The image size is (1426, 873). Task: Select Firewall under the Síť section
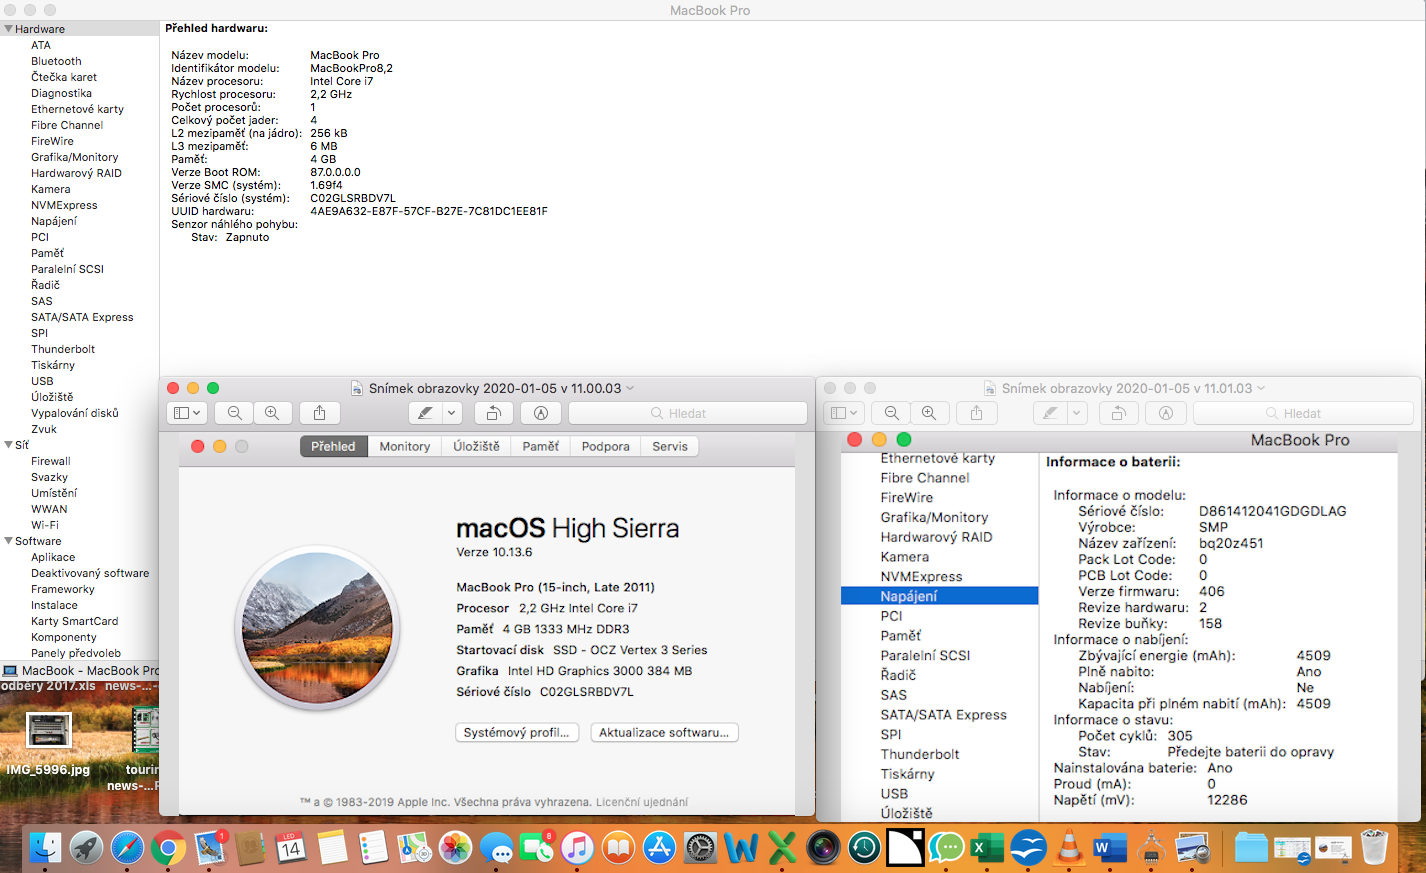tap(50, 461)
